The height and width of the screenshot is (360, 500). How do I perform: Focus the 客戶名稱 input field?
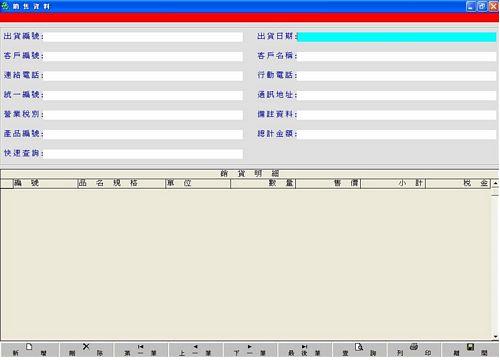(397, 56)
